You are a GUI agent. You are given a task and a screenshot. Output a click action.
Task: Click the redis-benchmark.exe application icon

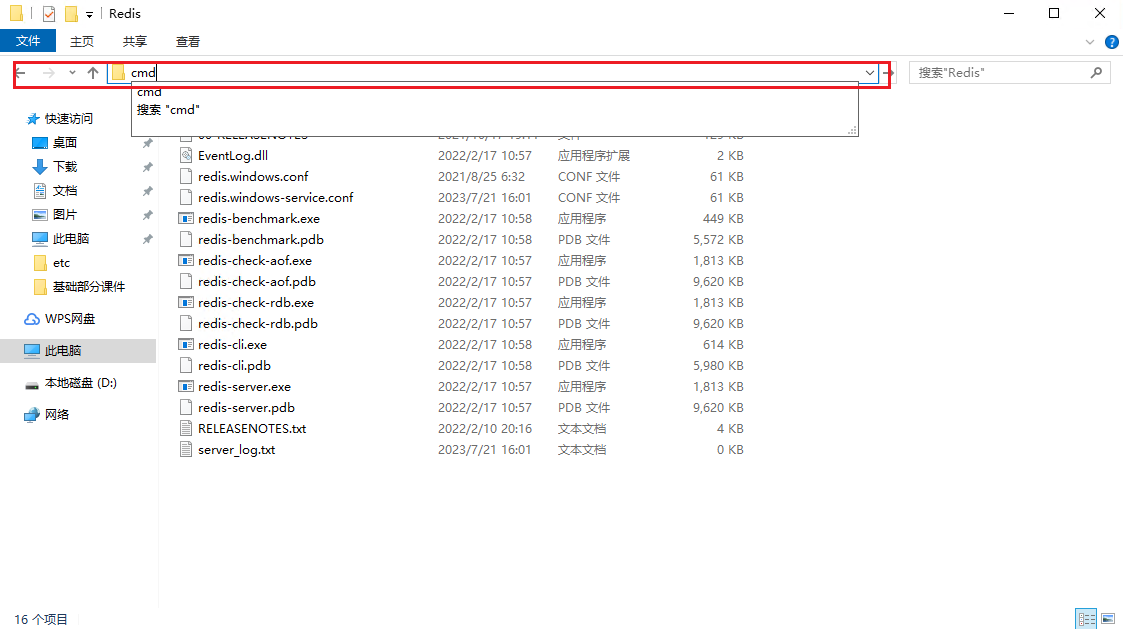[186, 219]
